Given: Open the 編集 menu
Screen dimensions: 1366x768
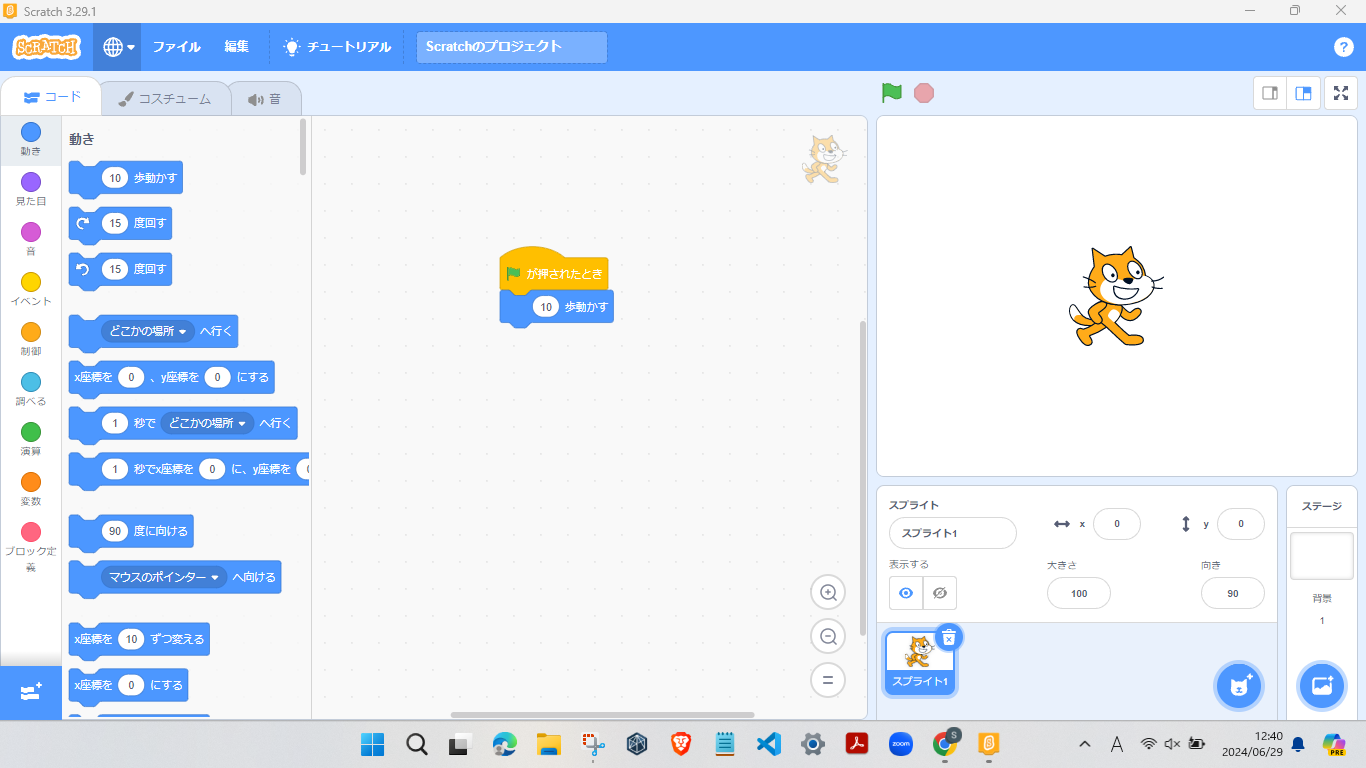Looking at the screenshot, I should [x=237, y=47].
